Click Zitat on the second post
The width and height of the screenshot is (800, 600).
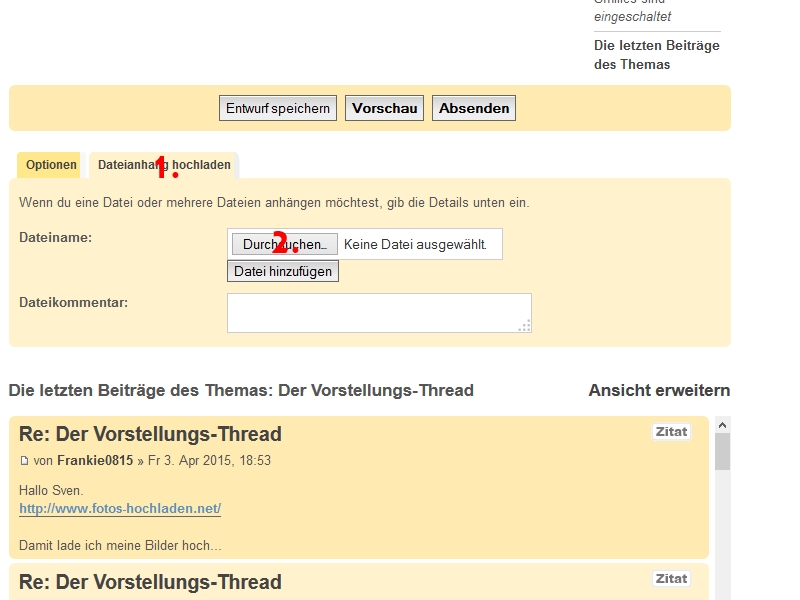671,579
